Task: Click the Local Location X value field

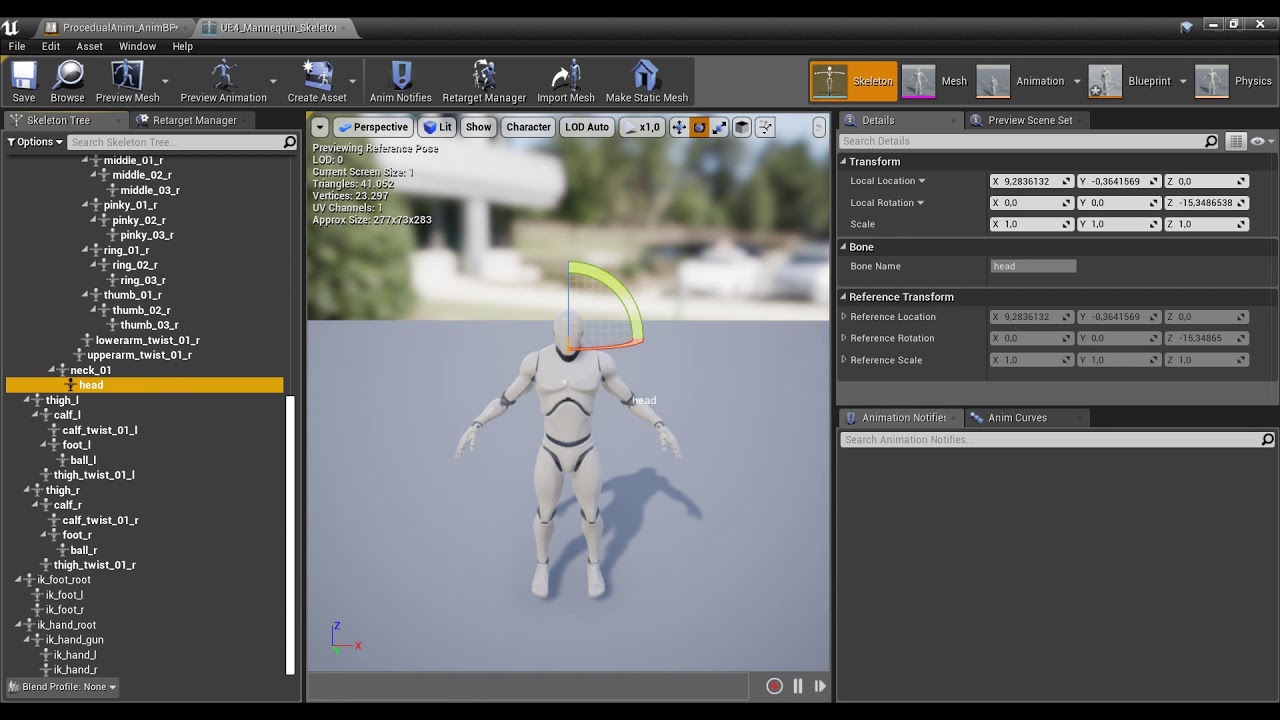Action: 1030,181
